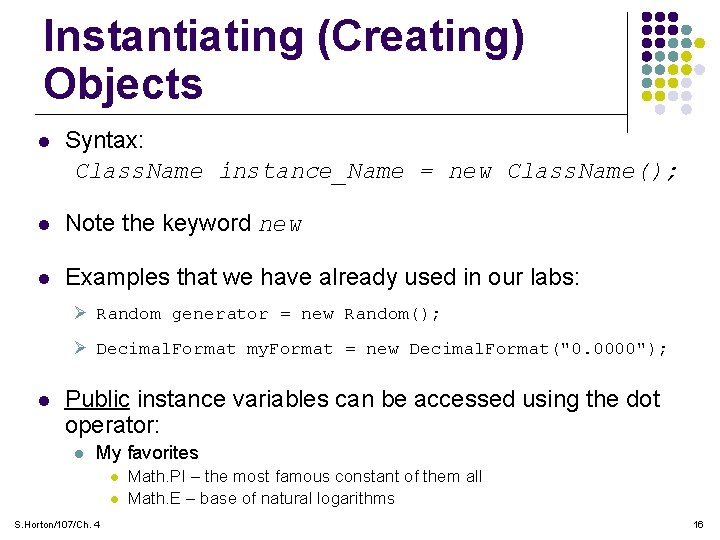Click the italic keyword "new" after "Note the keyword"
The height and width of the screenshot is (540, 720).
pyautogui.click(x=280, y=225)
